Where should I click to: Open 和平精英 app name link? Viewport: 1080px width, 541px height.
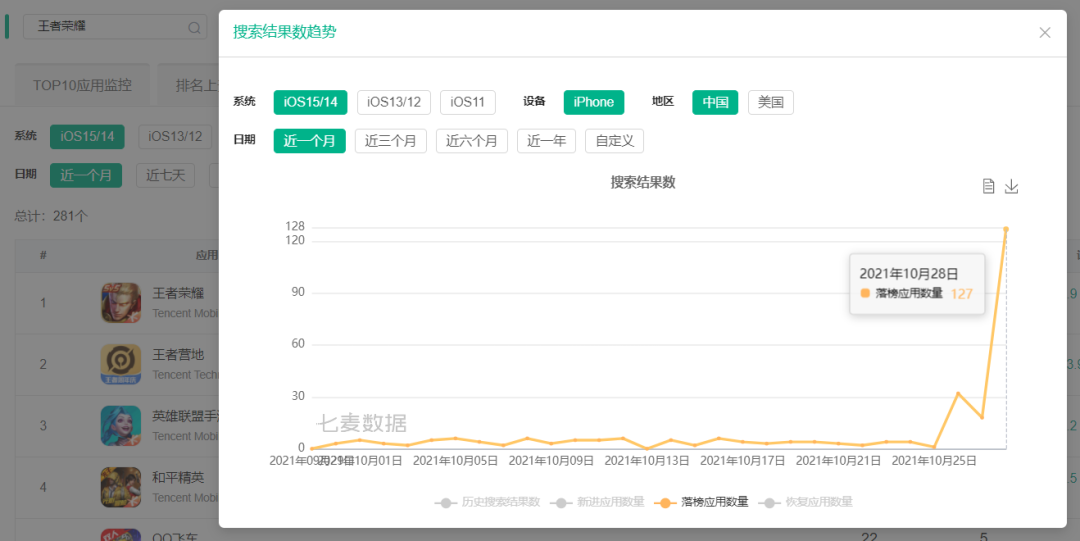[178, 478]
